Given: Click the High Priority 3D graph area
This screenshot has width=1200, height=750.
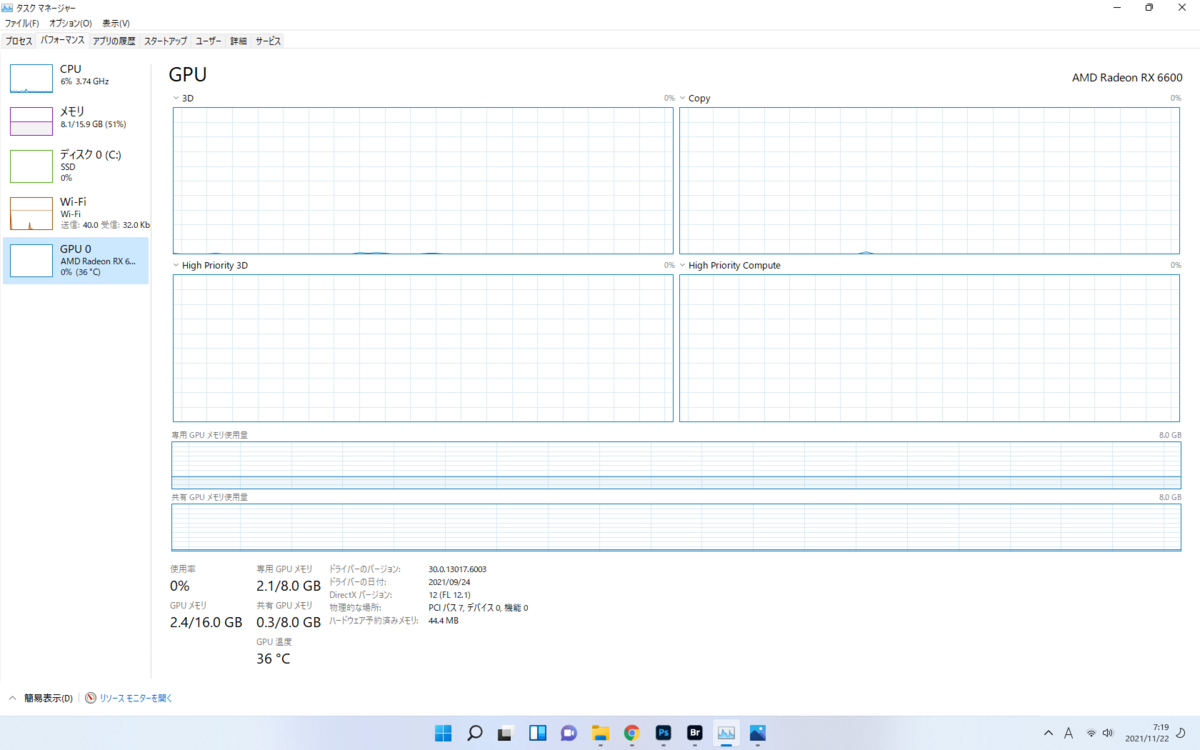Looking at the screenshot, I should coord(423,348).
